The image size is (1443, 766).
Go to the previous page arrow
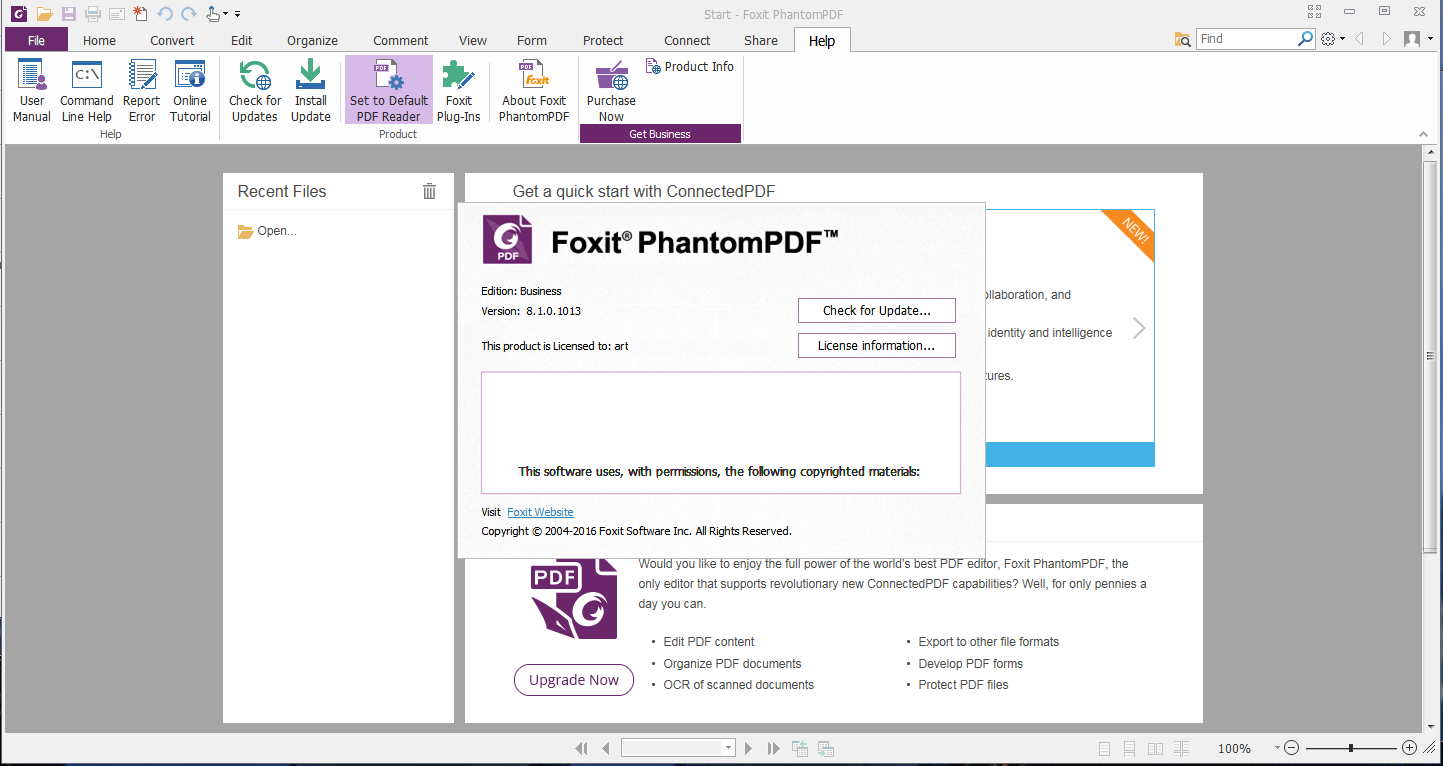pyautogui.click(x=606, y=748)
